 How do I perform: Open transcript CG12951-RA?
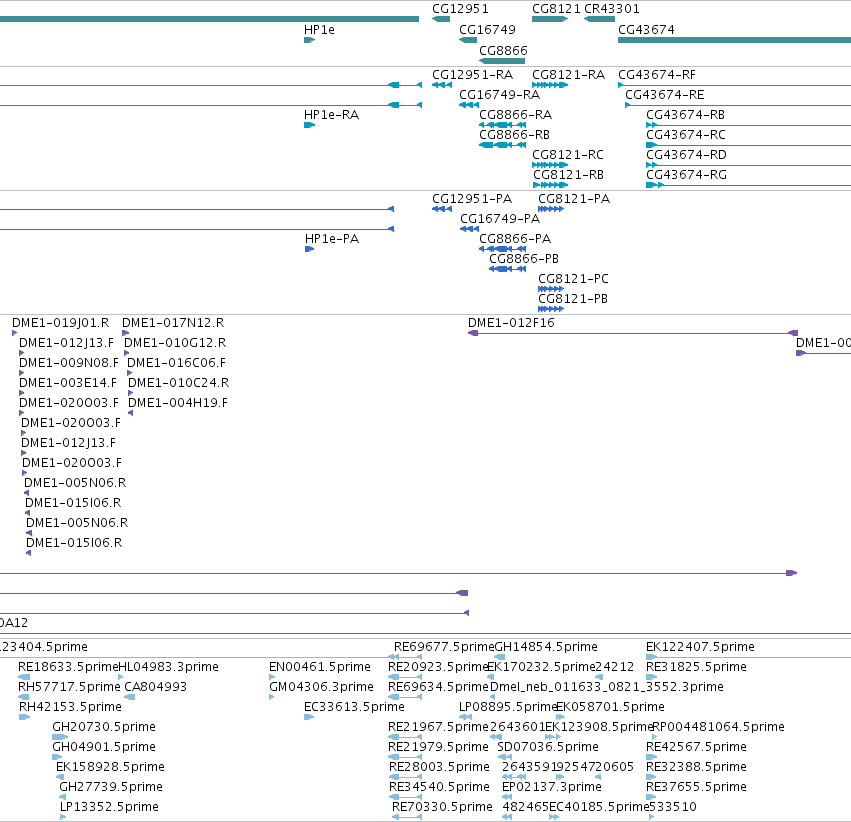coord(472,75)
